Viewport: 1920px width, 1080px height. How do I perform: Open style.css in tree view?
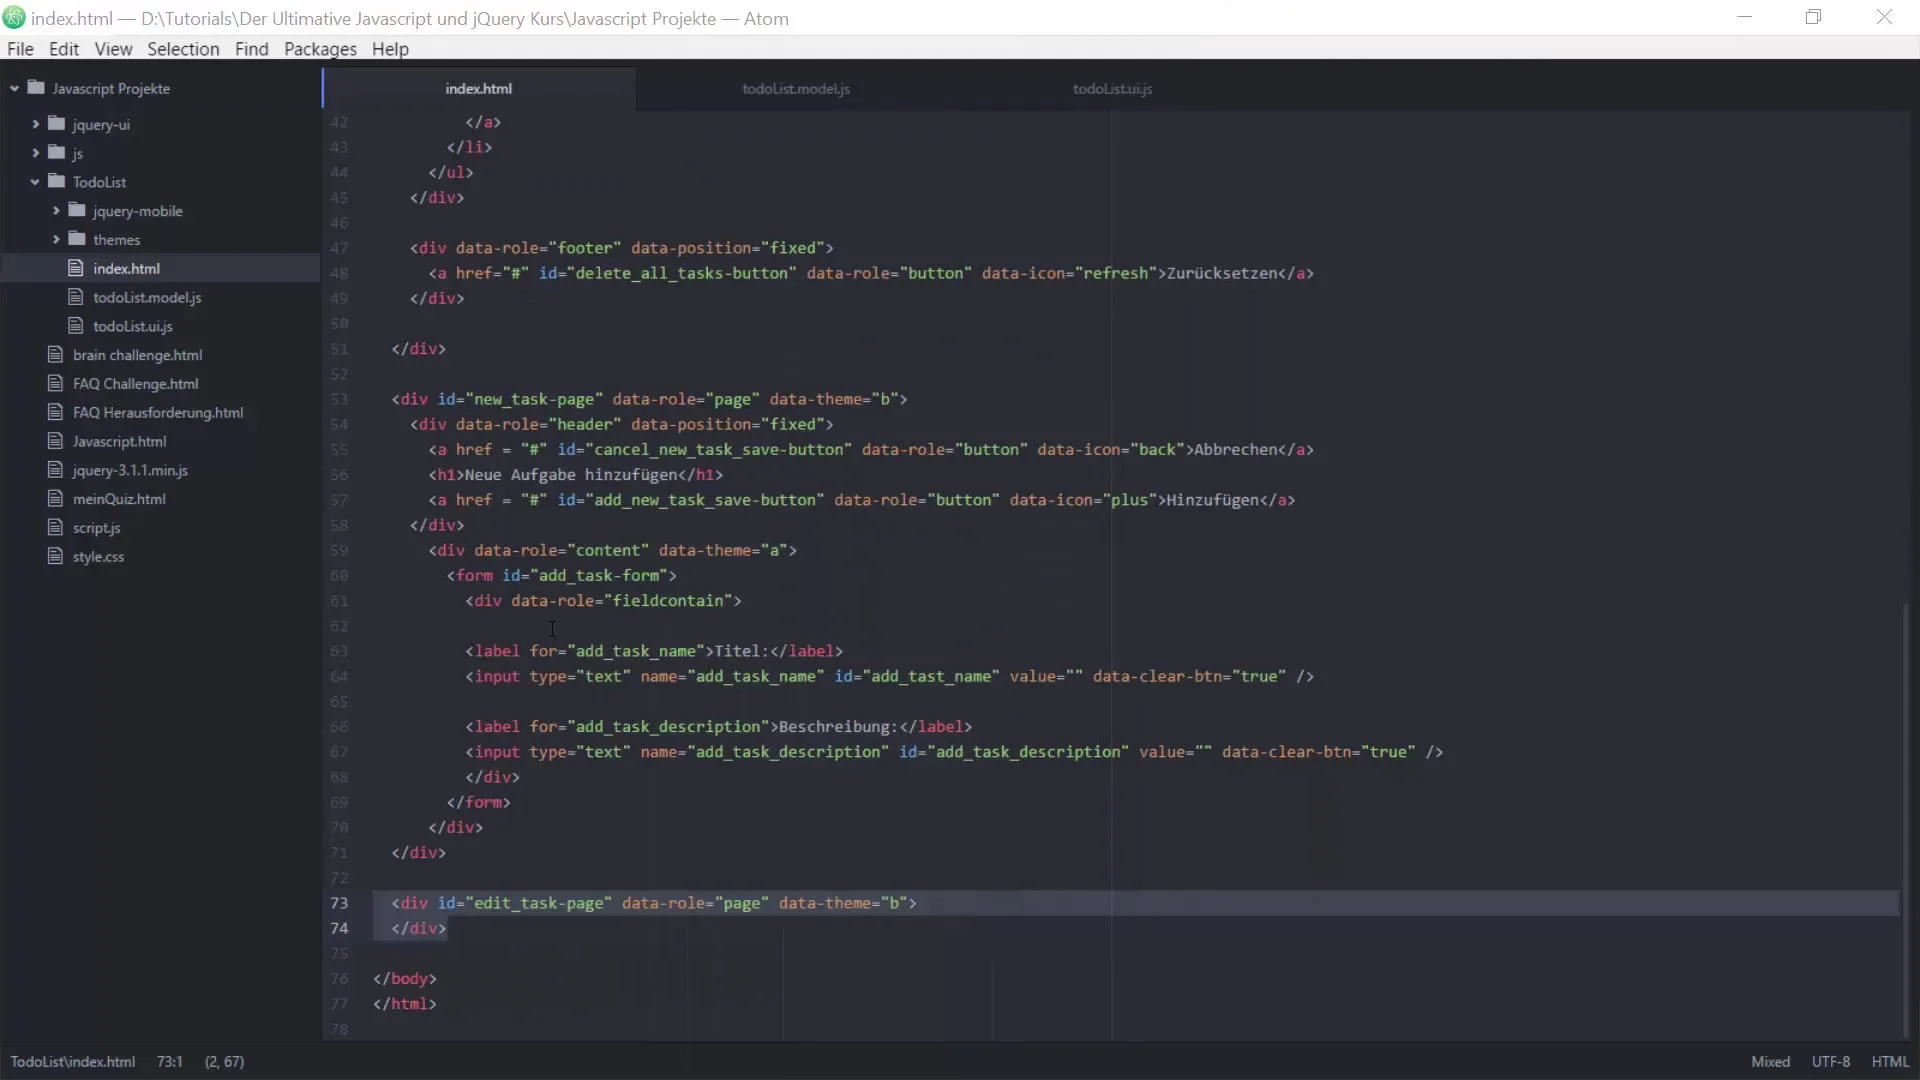coord(98,557)
